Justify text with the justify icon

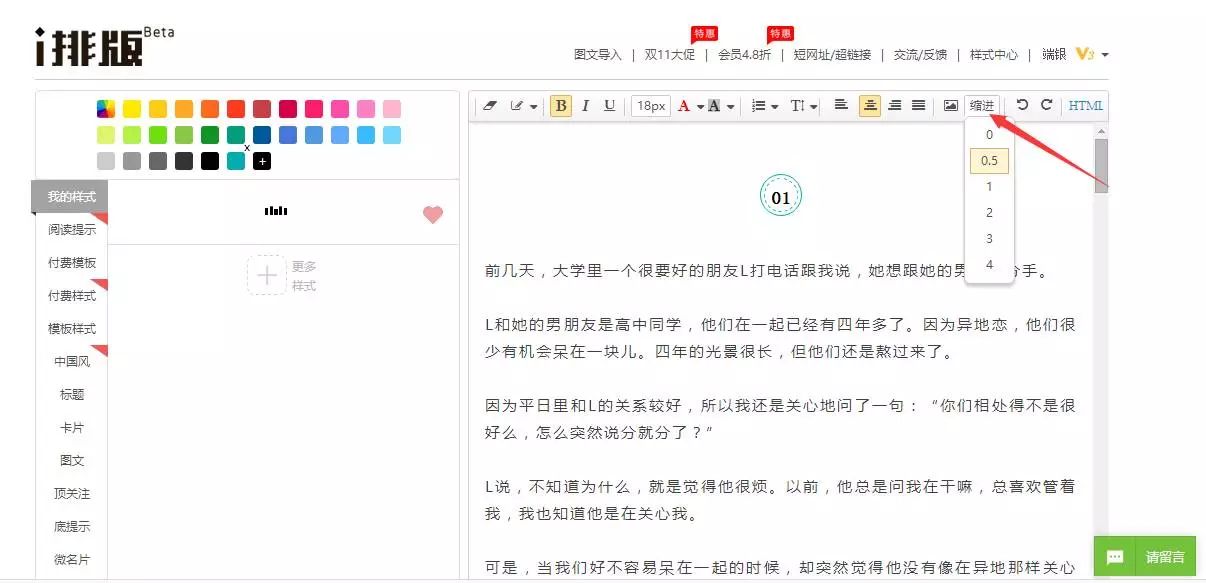pos(918,105)
